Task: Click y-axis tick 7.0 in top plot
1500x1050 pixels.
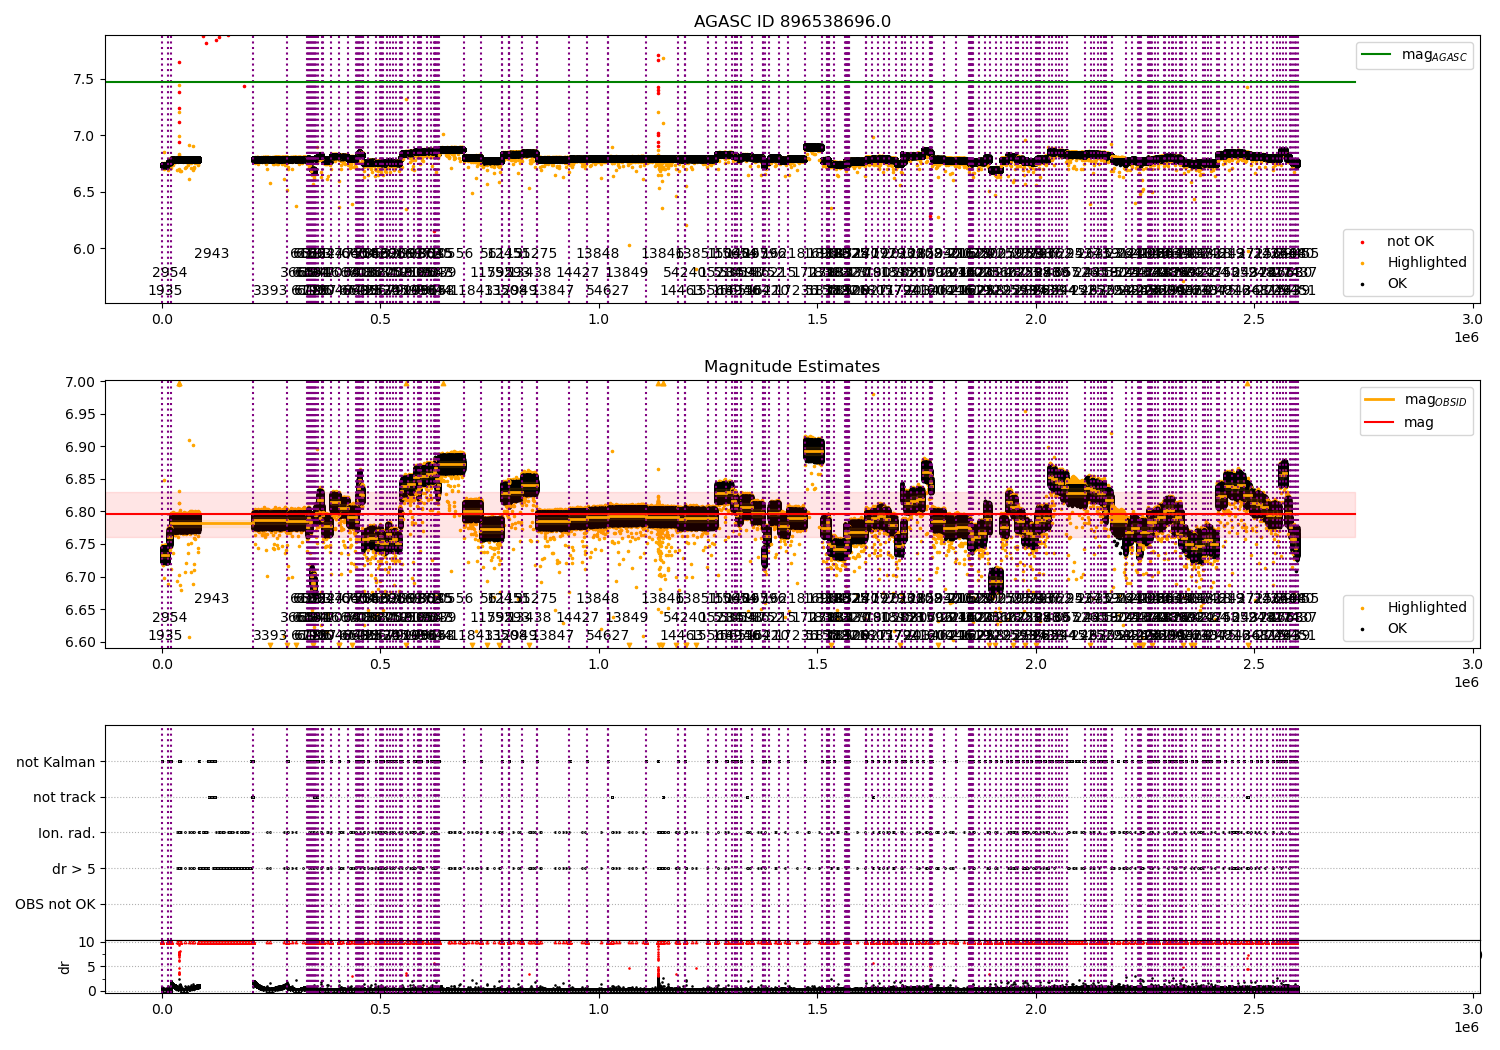Action: [x=83, y=136]
